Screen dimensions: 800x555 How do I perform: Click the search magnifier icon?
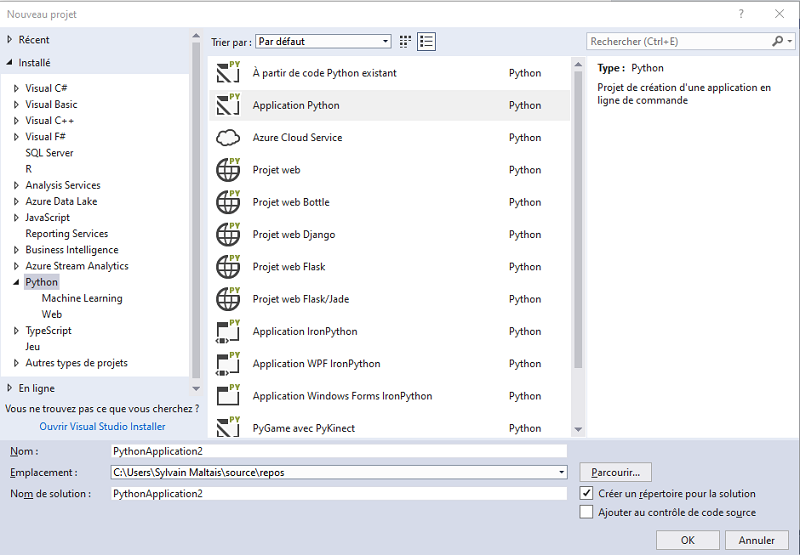(778, 41)
